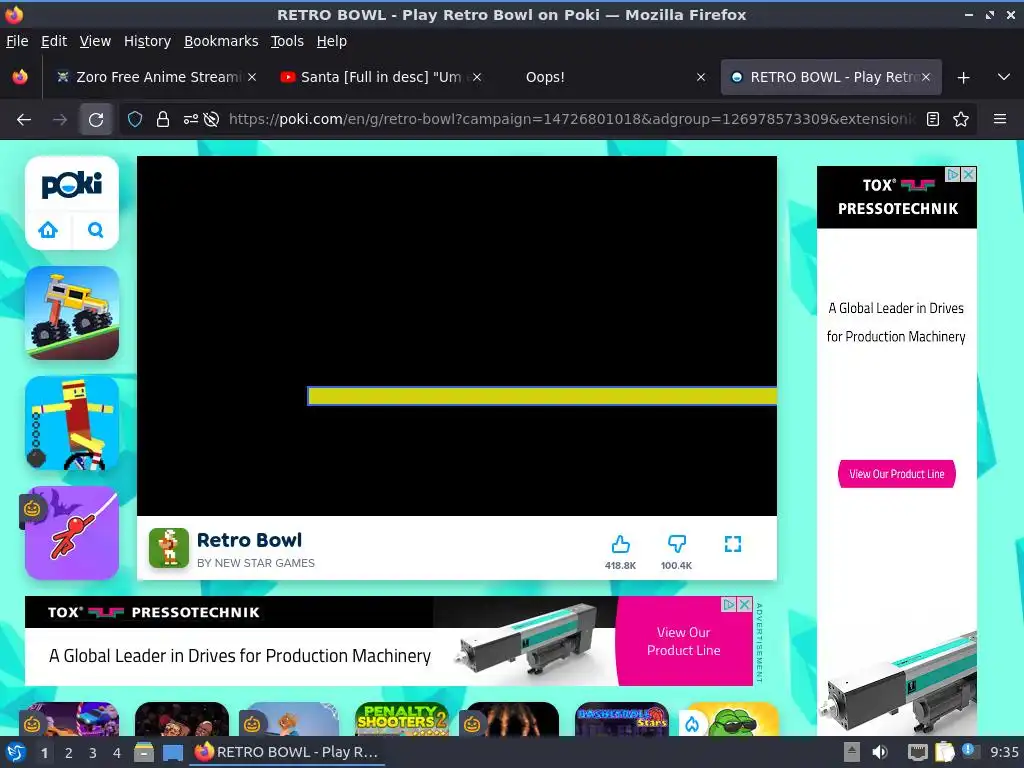Open the Poki search magnifier
Screen dimensions: 1024x768
pos(95,230)
